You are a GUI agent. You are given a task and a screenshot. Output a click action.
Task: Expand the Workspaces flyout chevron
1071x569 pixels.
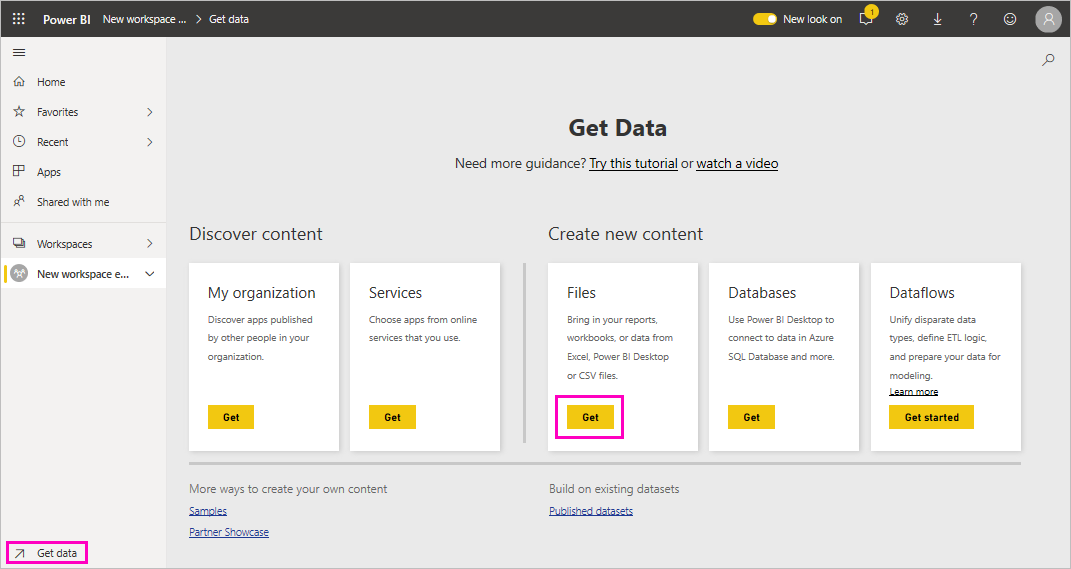[x=150, y=244]
